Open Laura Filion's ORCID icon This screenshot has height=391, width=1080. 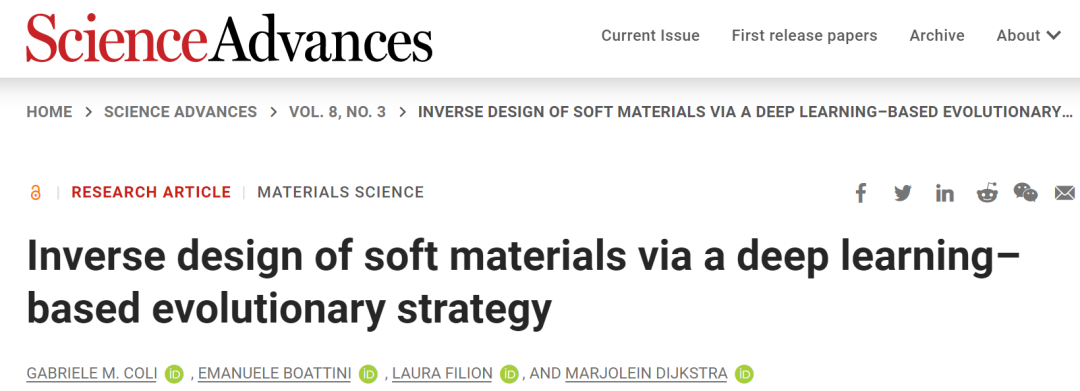coord(509,374)
